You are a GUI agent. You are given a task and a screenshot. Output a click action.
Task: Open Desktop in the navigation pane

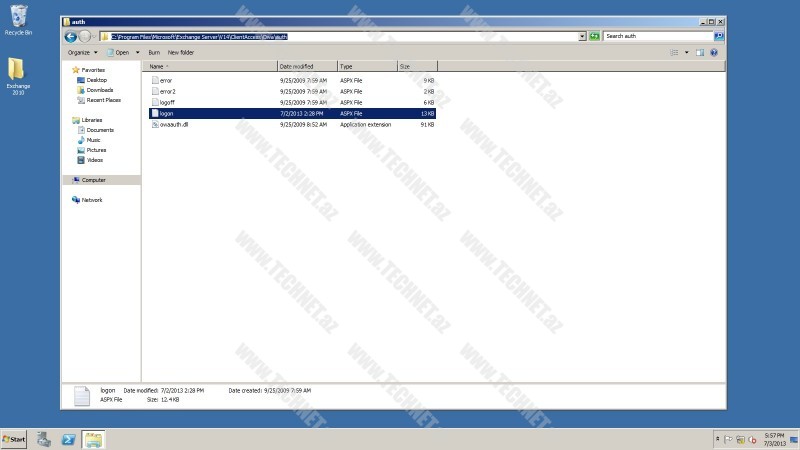point(96,80)
